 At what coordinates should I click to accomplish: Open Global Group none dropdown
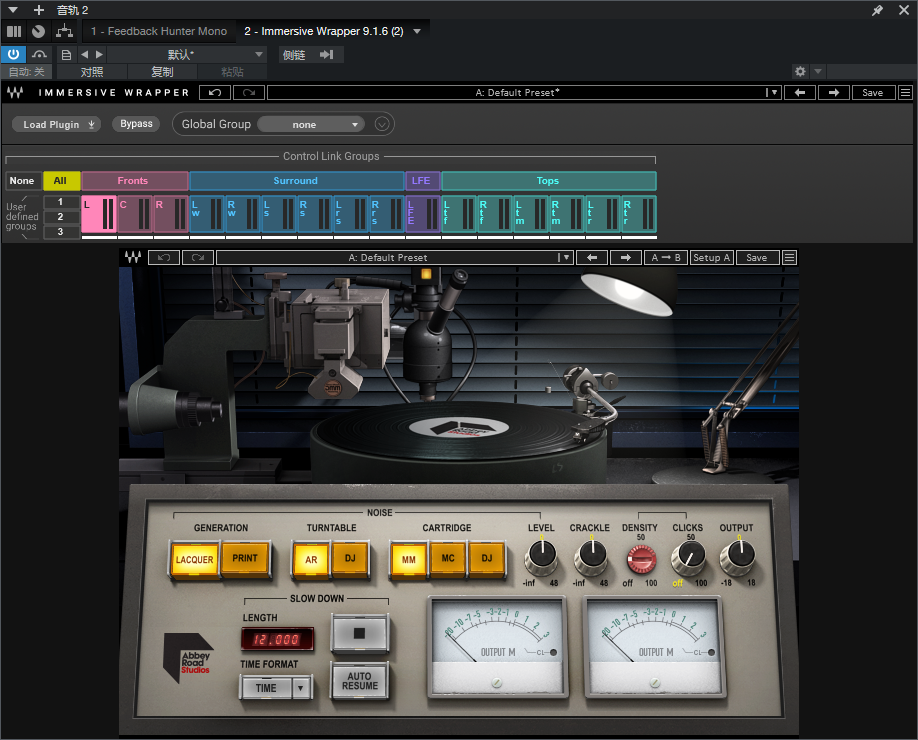(311, 124)
